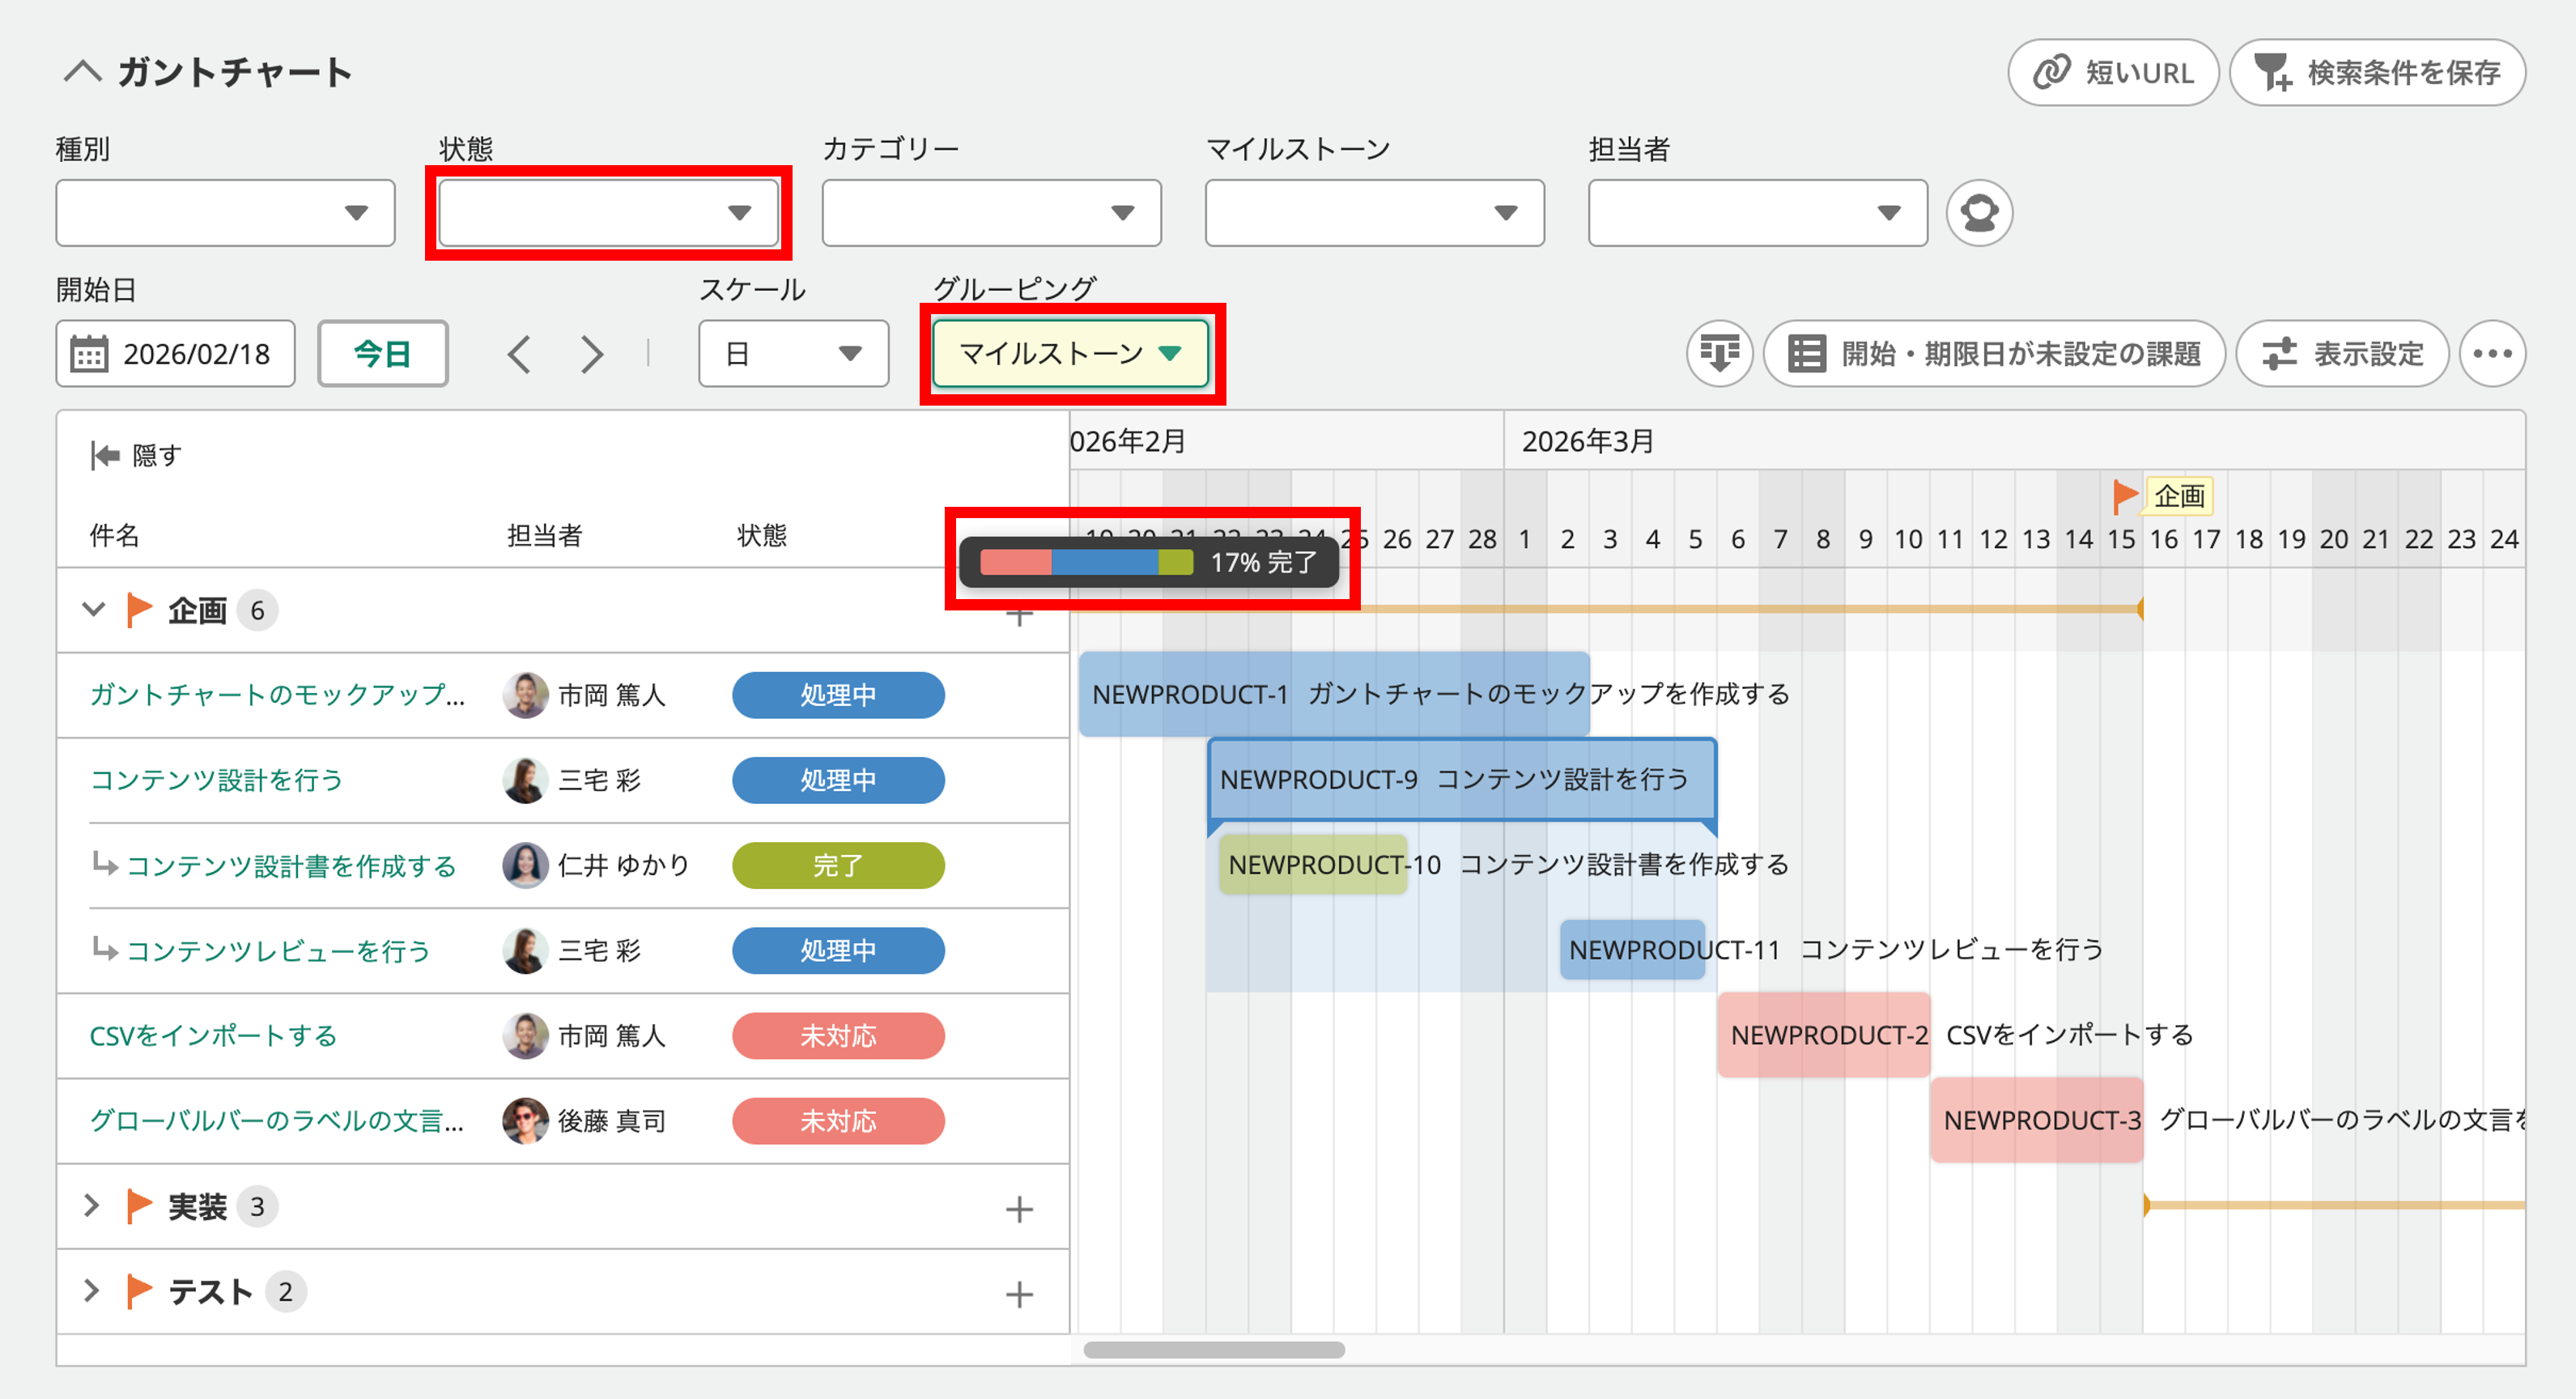Click the 今日 button
2576x1399 pixels.
click(x=382, y=353)
